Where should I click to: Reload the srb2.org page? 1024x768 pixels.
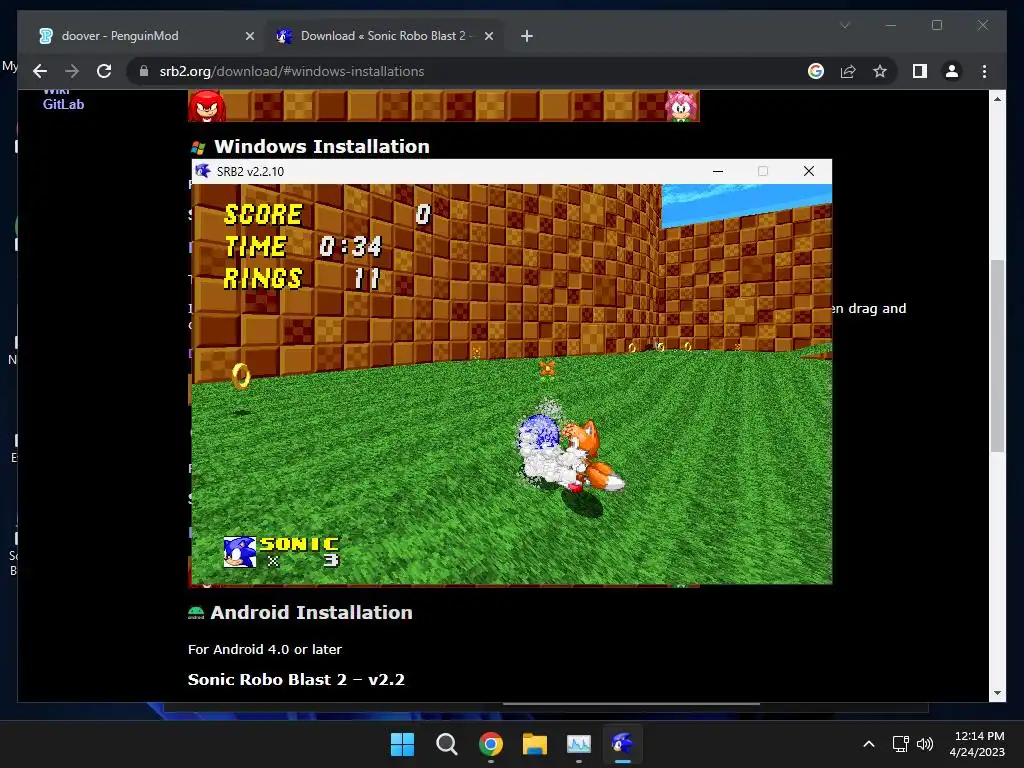click(104, 71)
